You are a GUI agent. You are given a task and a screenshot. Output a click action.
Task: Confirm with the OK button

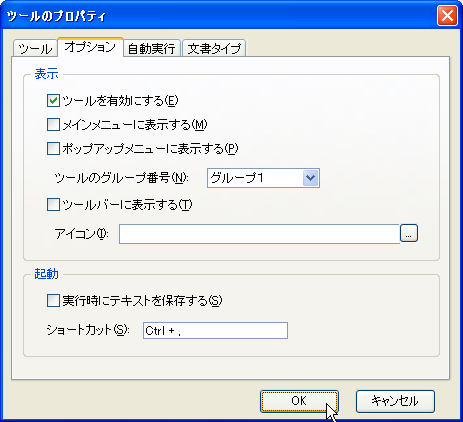coord(299,401)
